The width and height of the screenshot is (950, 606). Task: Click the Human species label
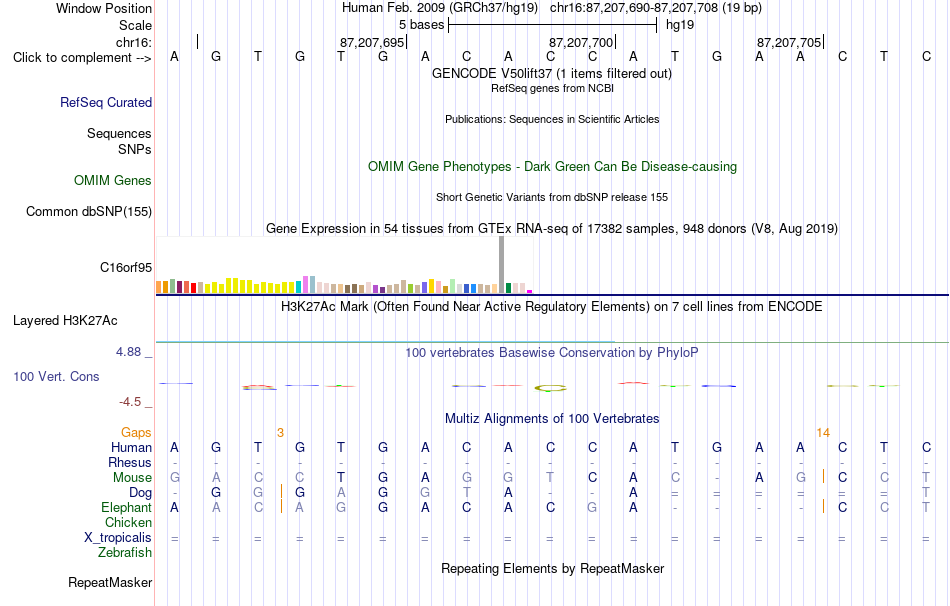point(131,447)
